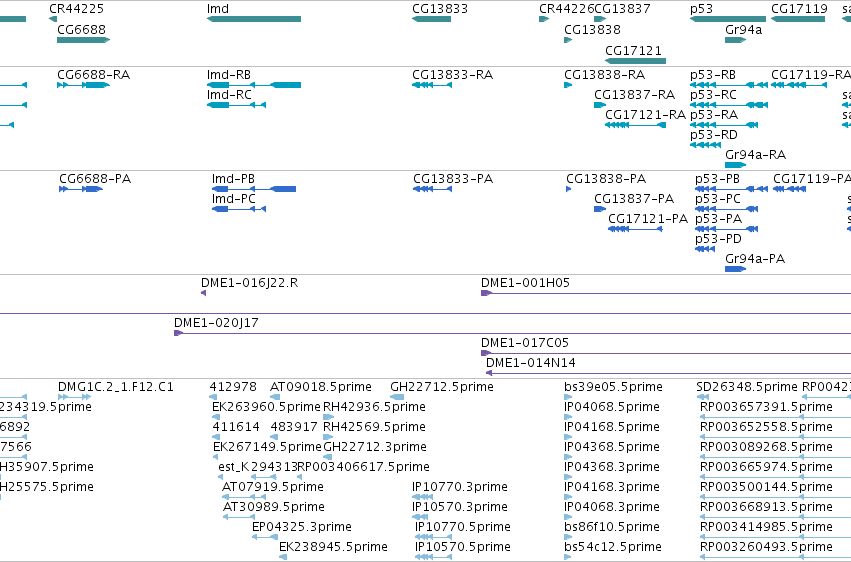Click the AT09018.5prime EST label
This screenshot has height=562, width=851.
[x=320, y=387]
